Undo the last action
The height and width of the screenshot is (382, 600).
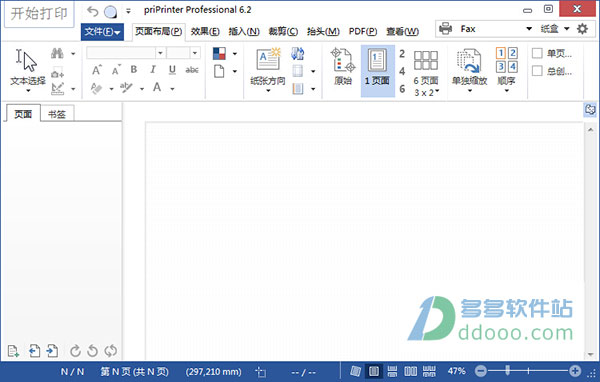click(92, 12)
